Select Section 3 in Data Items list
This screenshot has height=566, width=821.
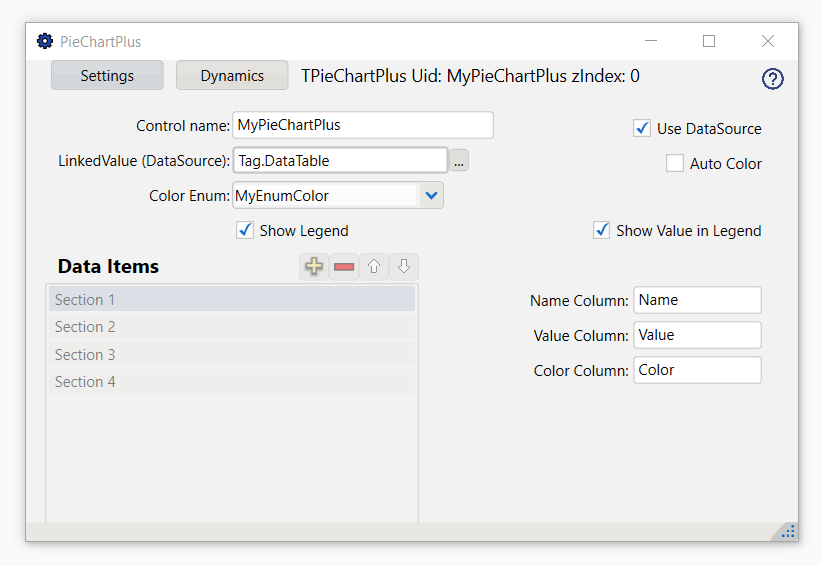[x=232, y=354]
